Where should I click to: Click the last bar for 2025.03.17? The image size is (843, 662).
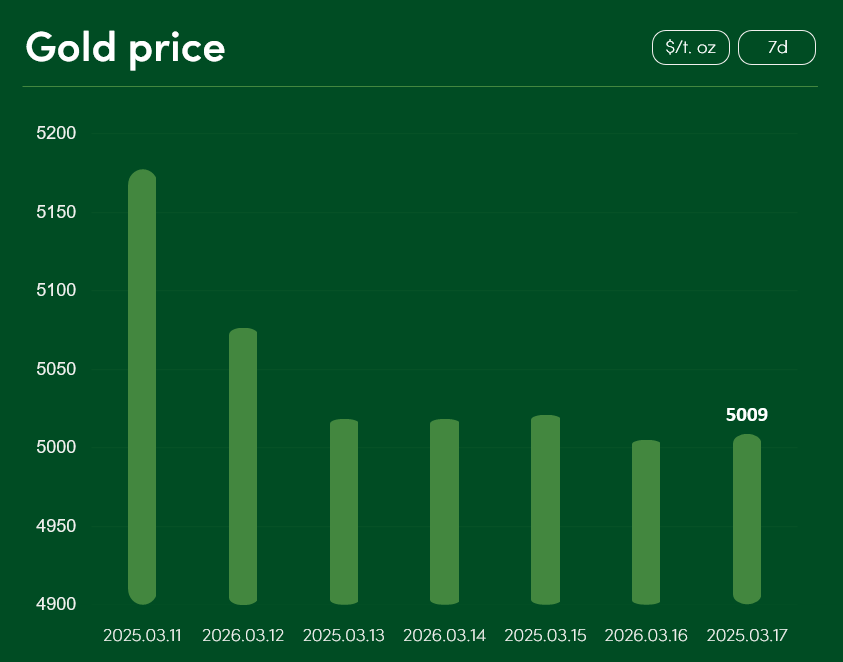coord(747,519)
